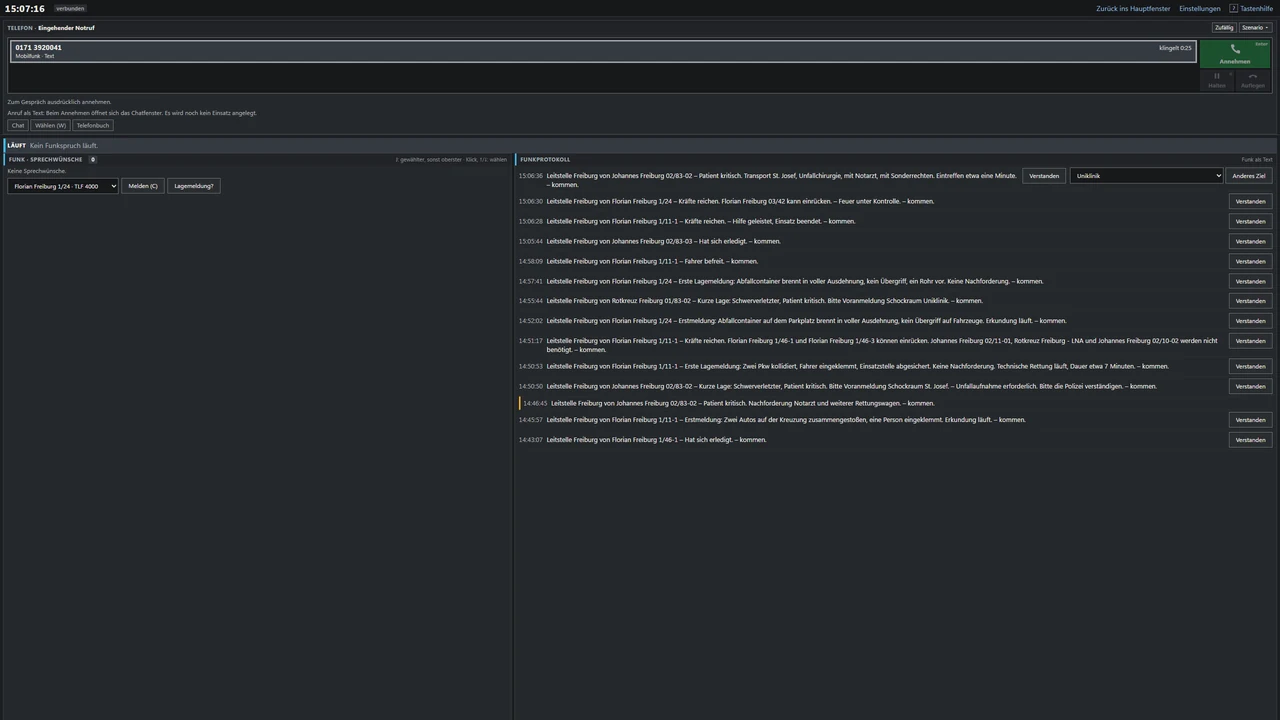Click Verstanden for the 15:06:28 message
This screenshot has height=720, width=1280.
point(1250,221)
